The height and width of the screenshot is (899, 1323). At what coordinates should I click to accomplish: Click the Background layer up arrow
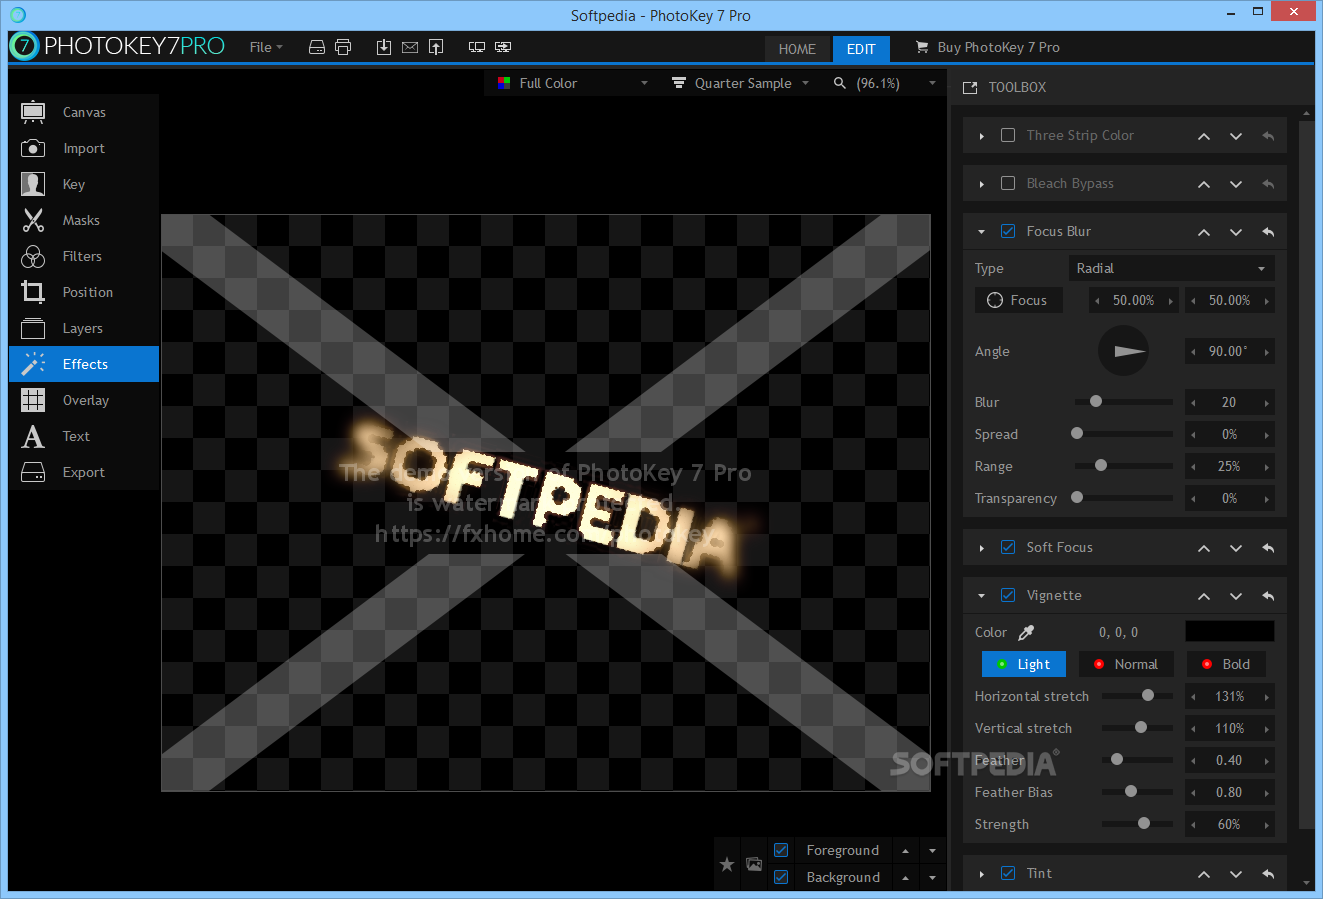[905, 878]
